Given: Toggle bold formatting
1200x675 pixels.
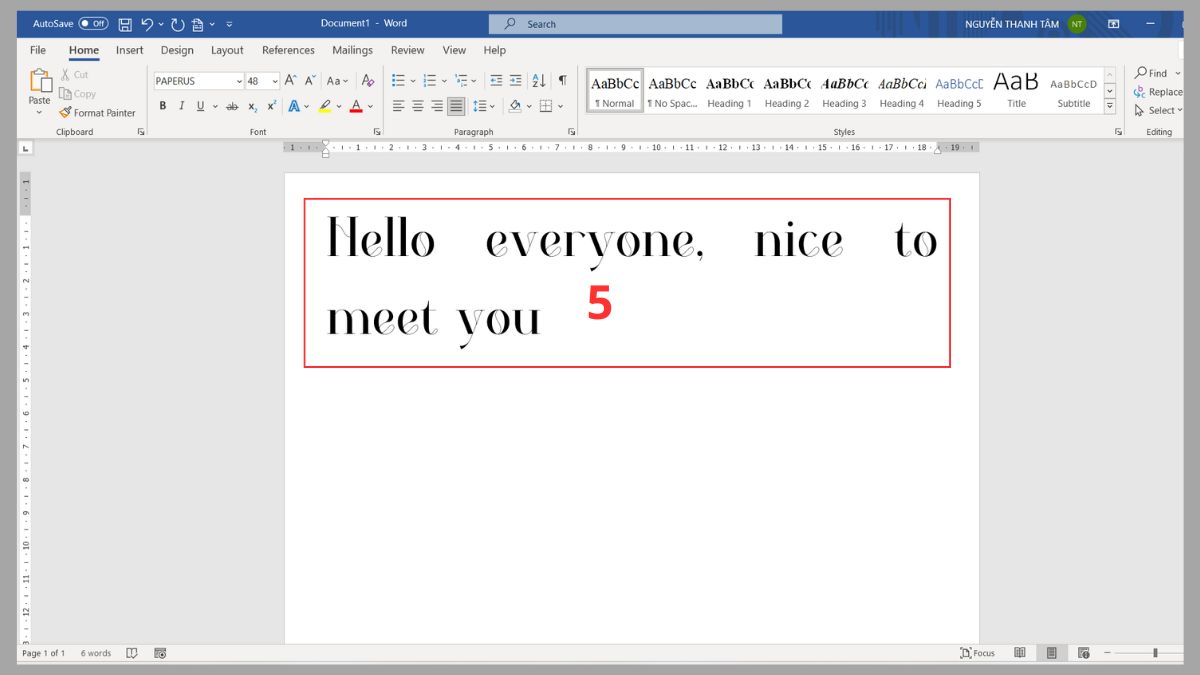Looking at the screenshot, I should point(163,104).
